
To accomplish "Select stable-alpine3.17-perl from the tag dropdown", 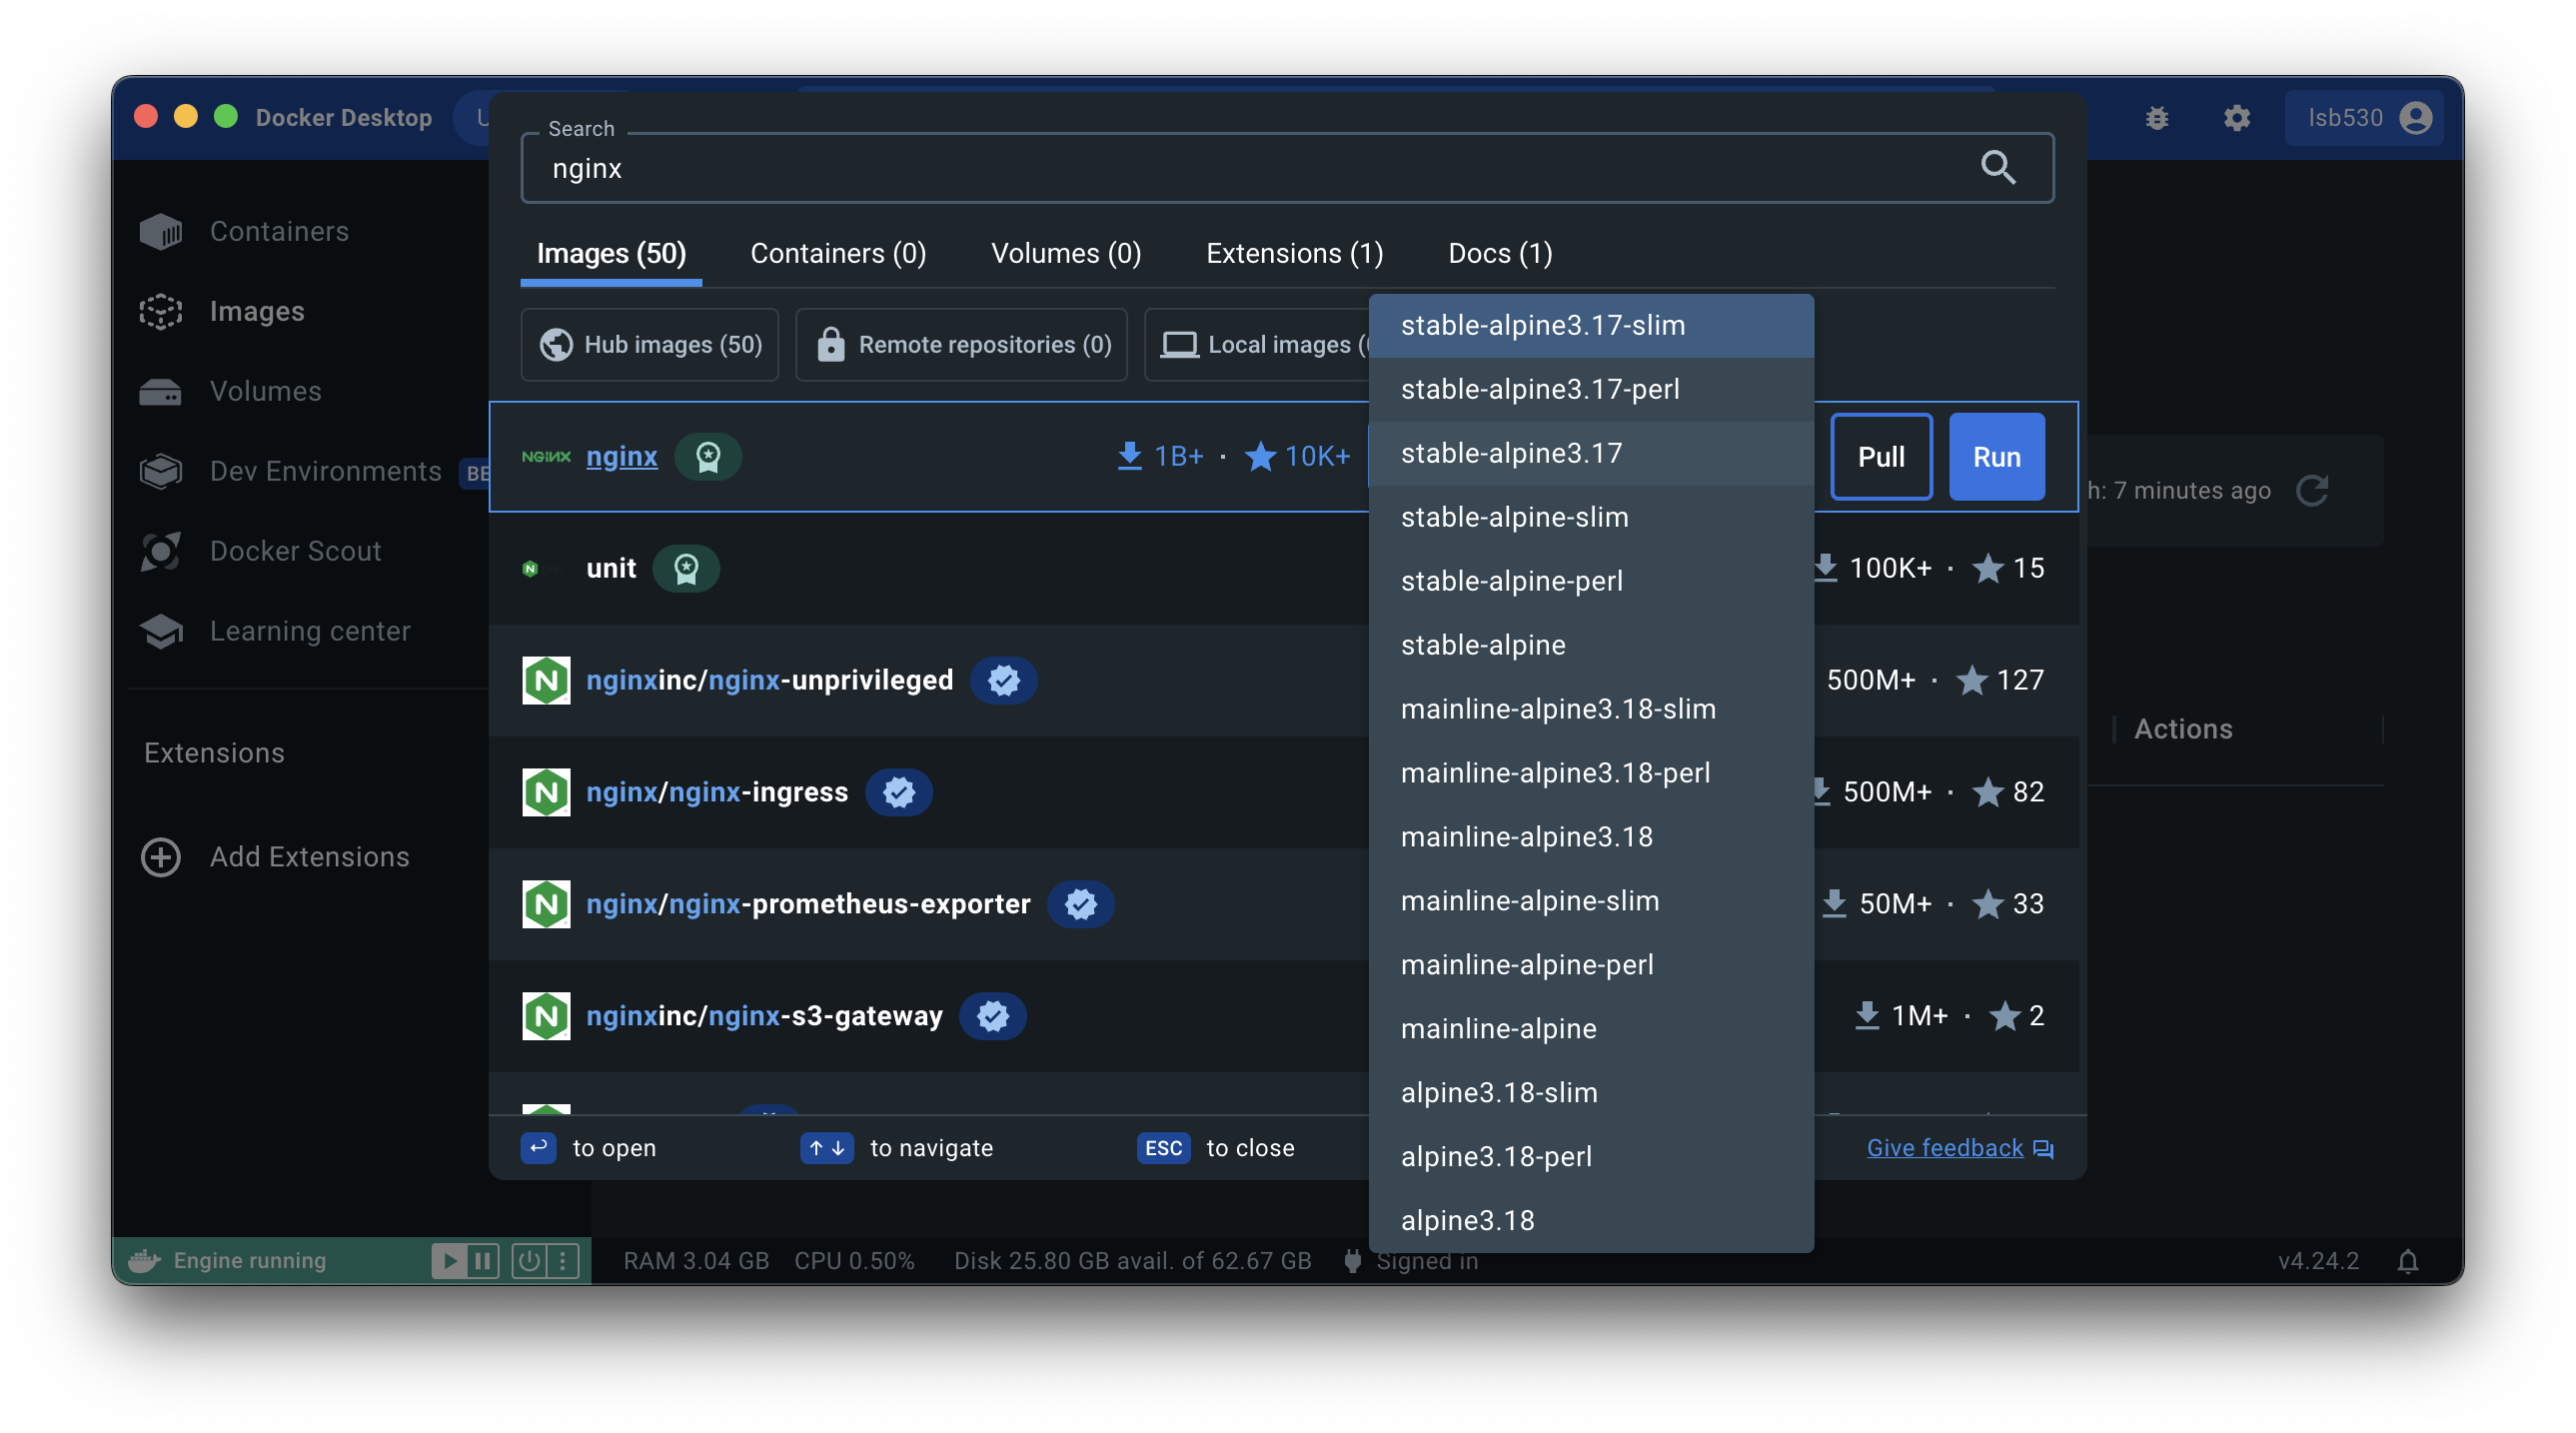I will coord(1539,389).
